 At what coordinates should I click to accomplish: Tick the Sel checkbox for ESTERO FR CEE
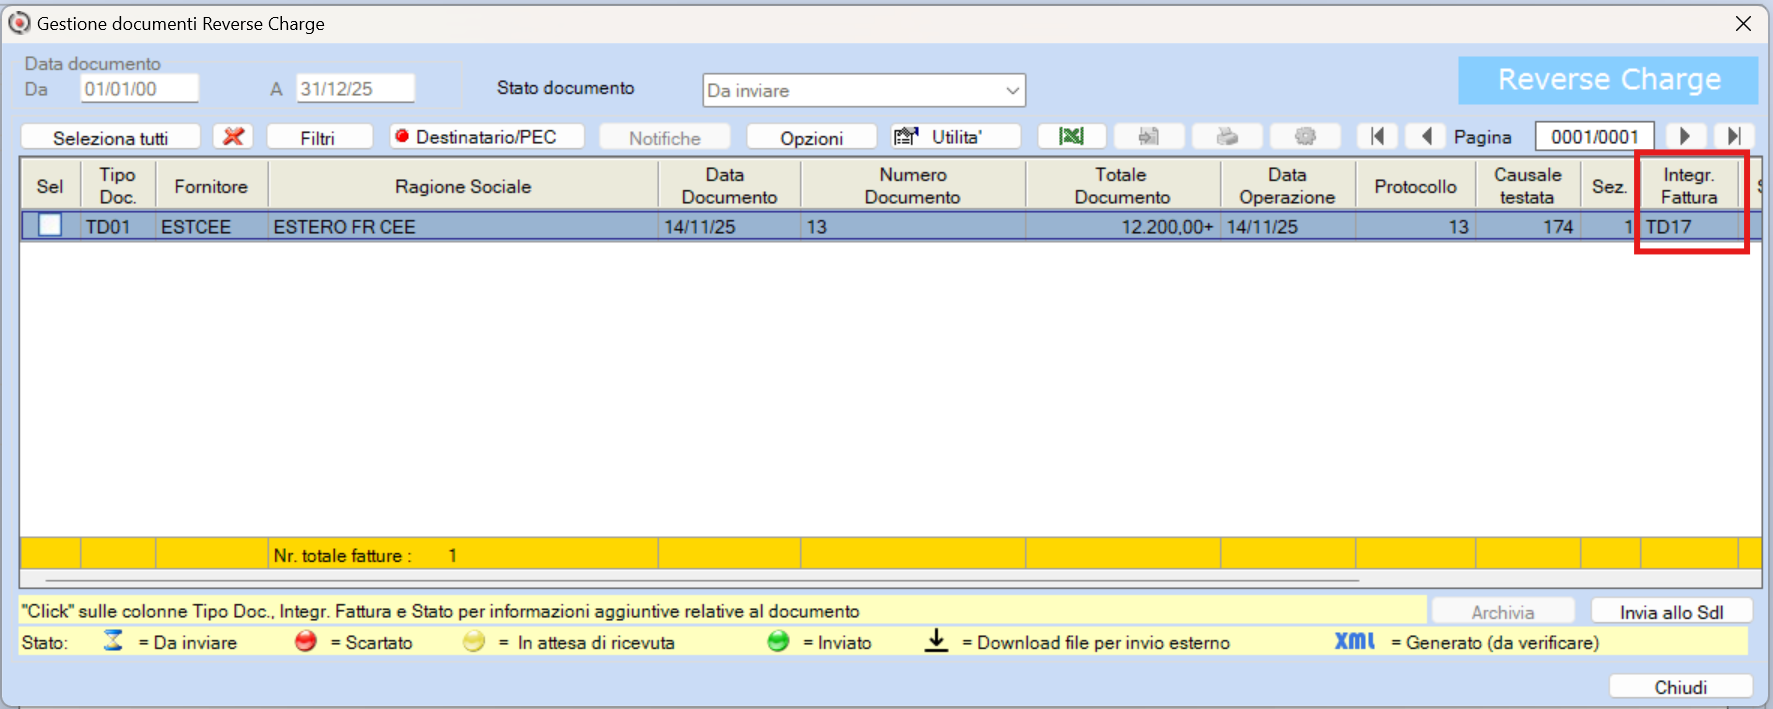pyautogui.click(x=50, y=226)
